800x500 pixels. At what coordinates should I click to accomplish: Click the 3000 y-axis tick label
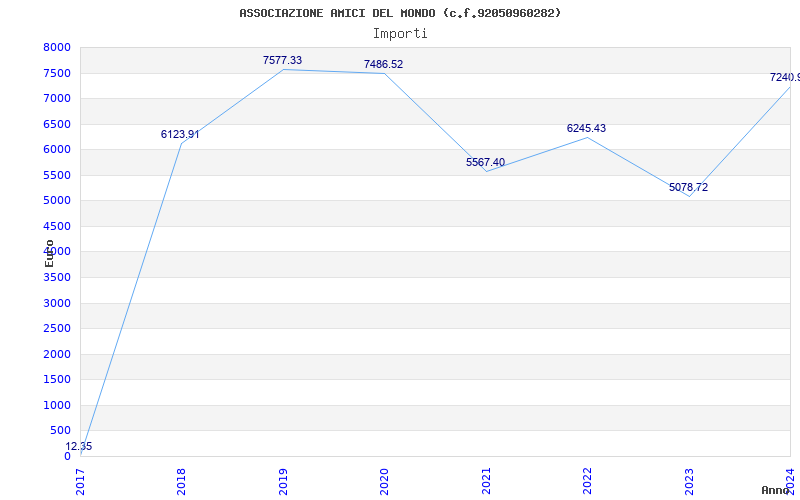(57, 303)
